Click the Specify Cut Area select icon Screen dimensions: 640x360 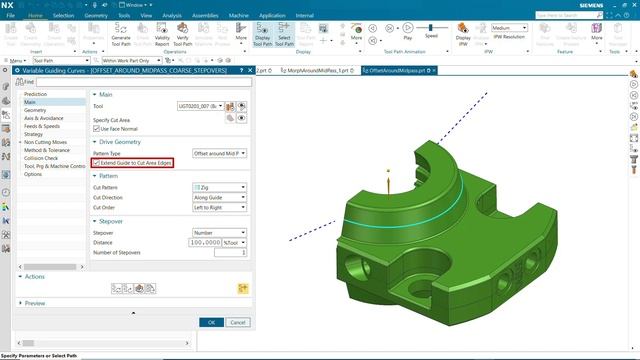pos(230,118)
